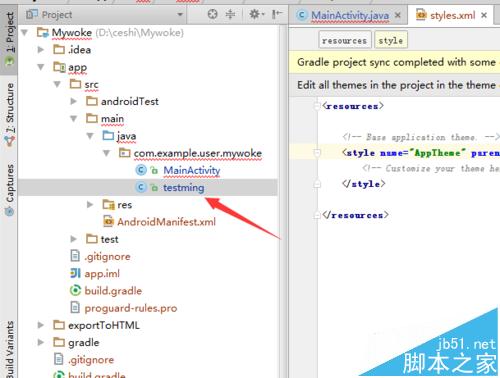Click the </resources> closing tag line
The height and width of the screenshot is (378, 500).
pos(355,215)
